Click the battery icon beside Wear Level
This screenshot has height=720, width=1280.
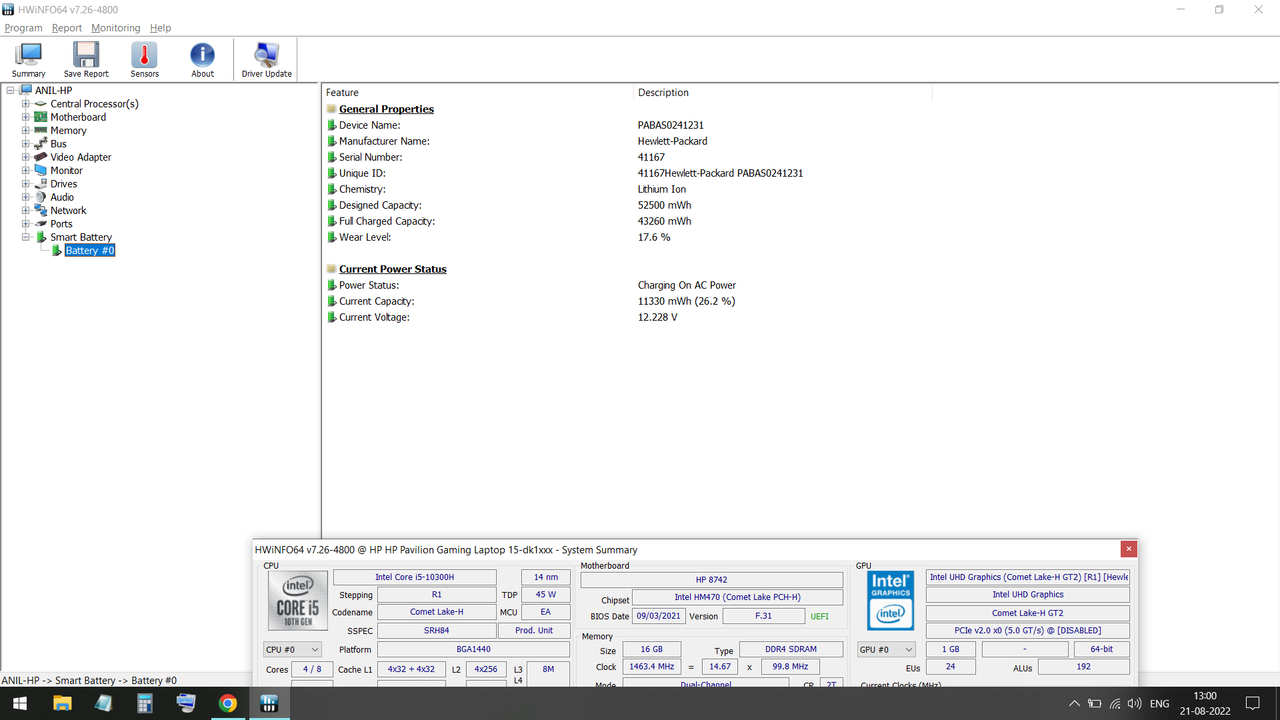[x=332, y=237]
